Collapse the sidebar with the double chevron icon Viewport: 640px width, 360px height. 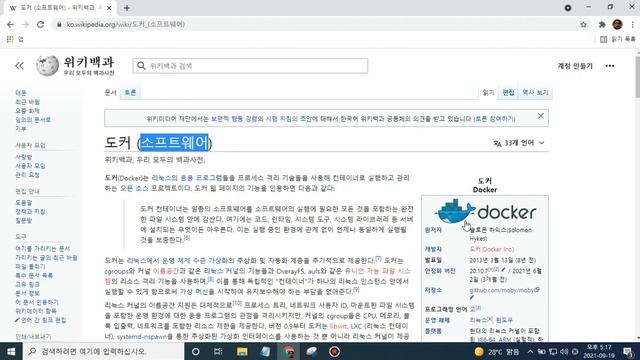click(19, 66)
